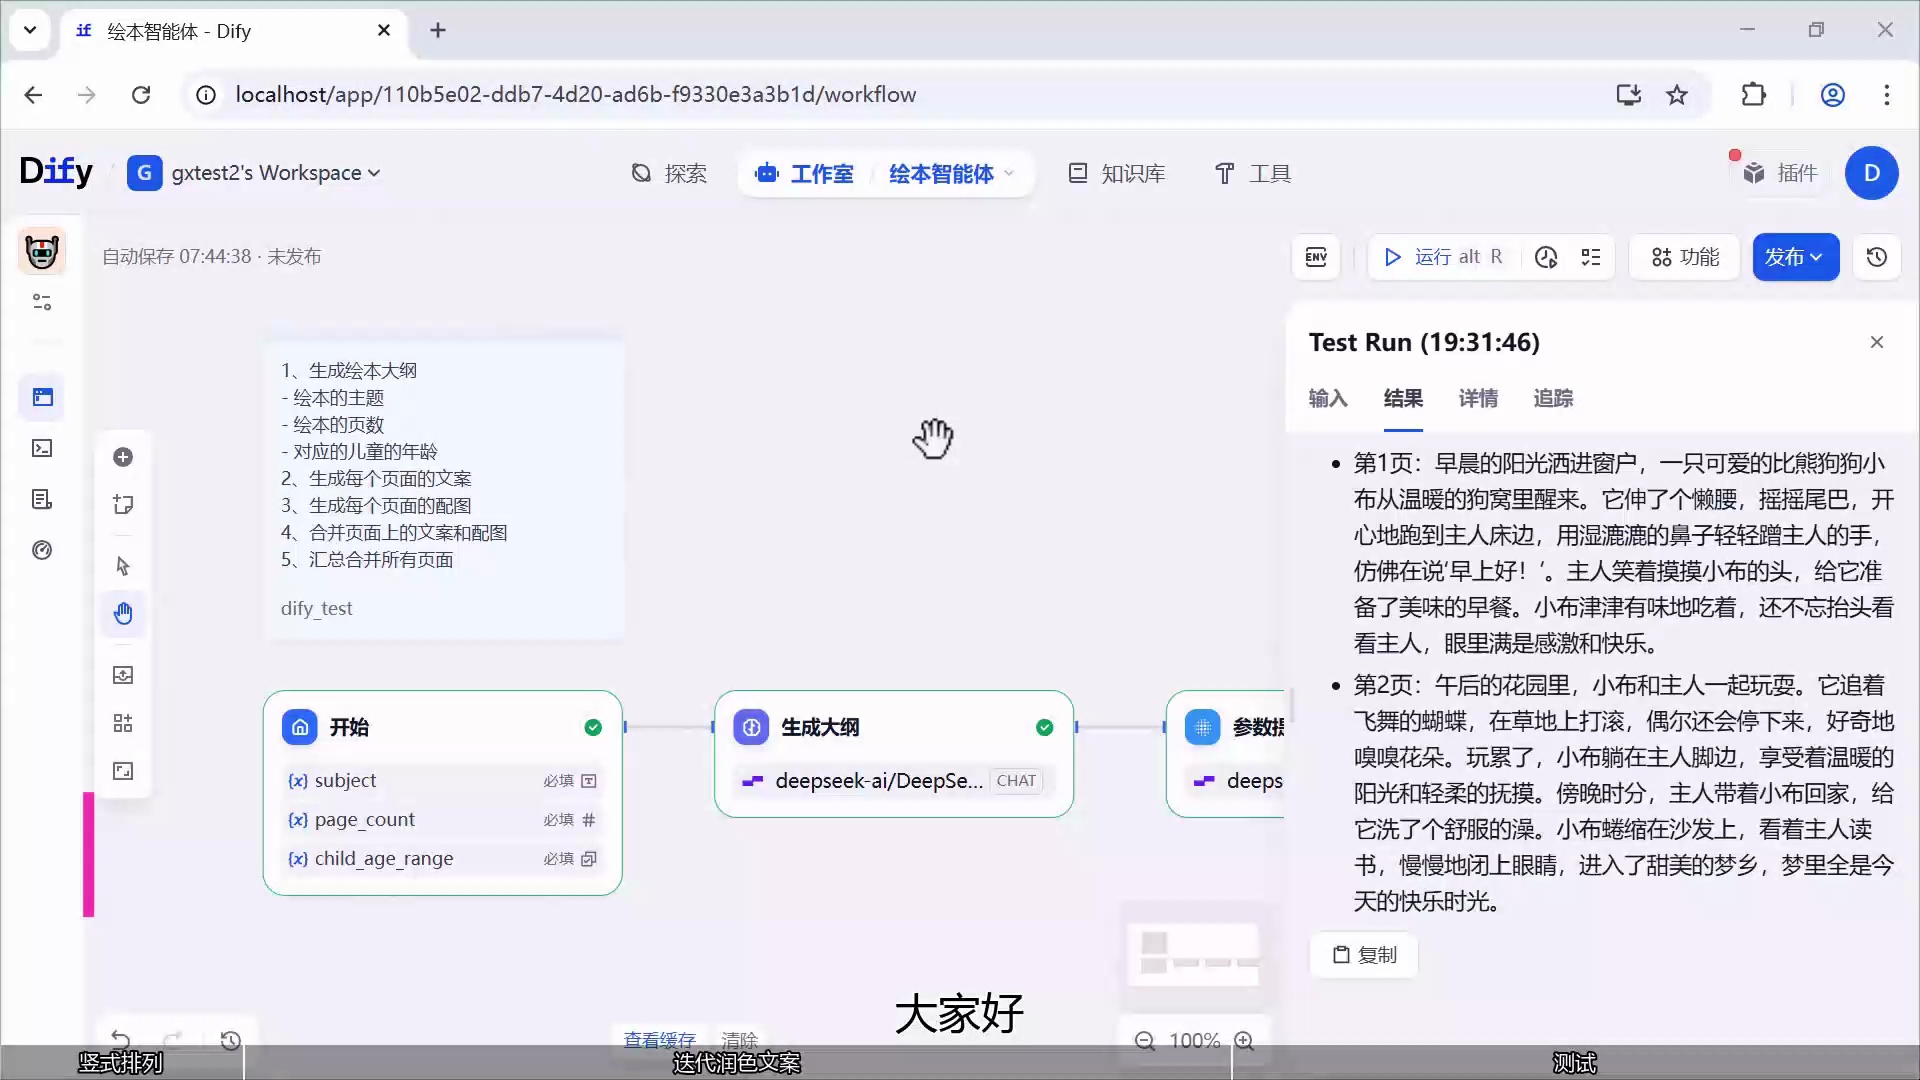The height and width of the screenshot is (1080, 1920).
Task: Switch to the 详情 tab
Action: click(x=1478, y=399)
